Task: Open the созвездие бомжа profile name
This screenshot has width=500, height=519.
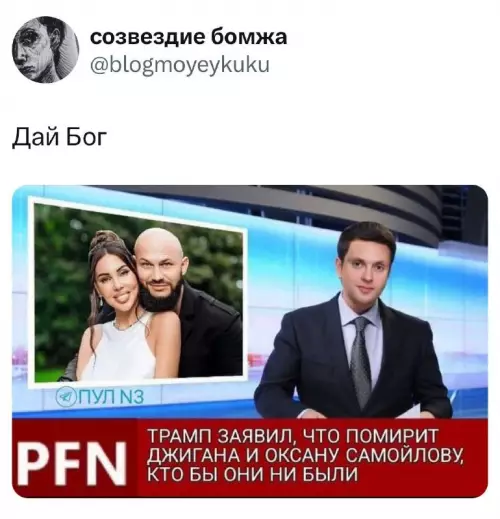Action: tap(188, 37)
